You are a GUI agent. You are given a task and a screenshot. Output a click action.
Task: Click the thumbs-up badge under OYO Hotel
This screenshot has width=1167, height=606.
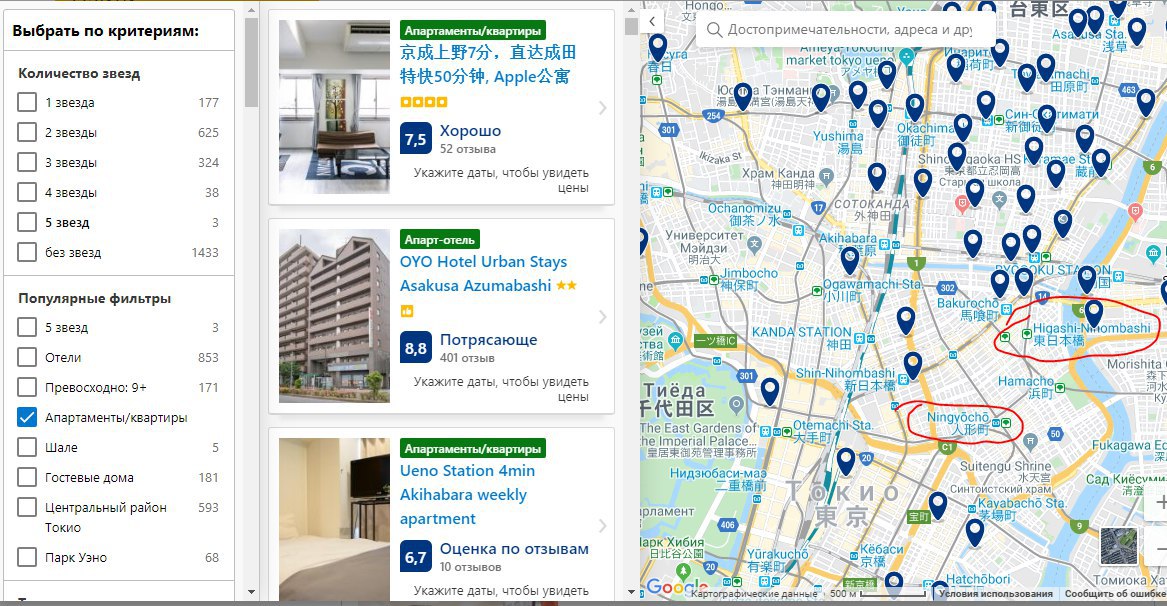point(406,311)
